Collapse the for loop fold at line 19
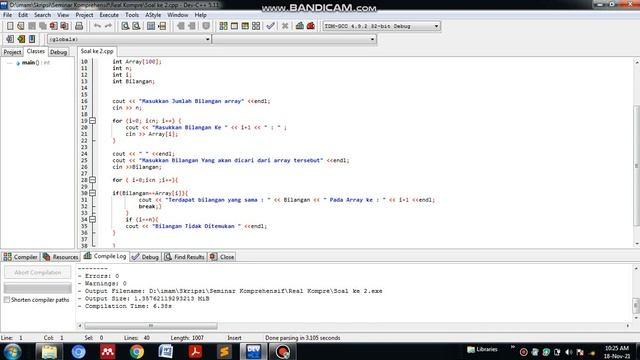This screenshot has height=360, width=640. click(x=93, y=121)
